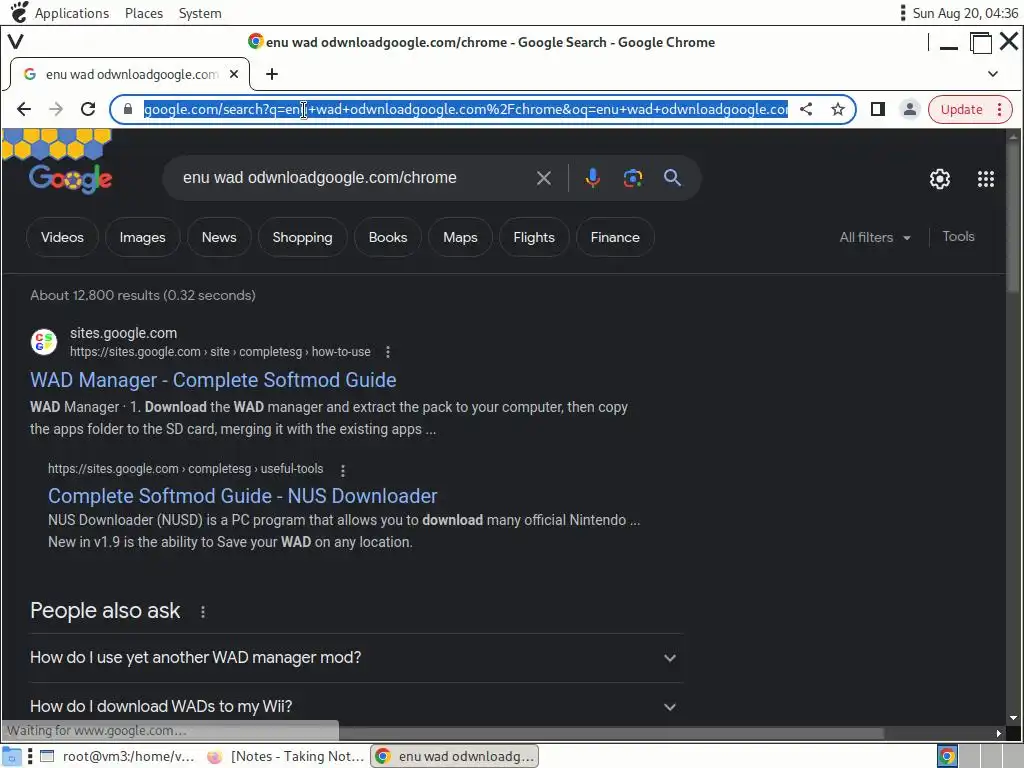Image resolution: width=1024 pixels, height=768 pixels.
Task: Click the sites.google.com how-to-use URL
Action: (220, 352)
